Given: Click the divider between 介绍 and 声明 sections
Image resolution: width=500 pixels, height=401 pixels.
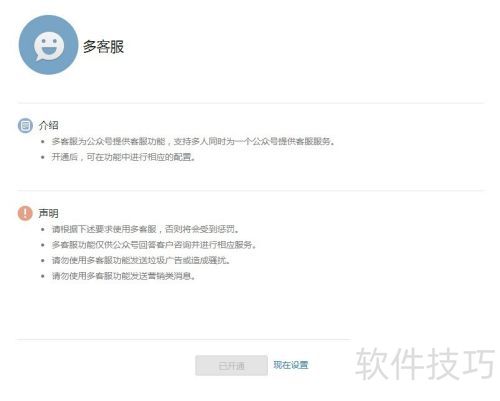Looking at the screenshot, I should click(251, 191).
